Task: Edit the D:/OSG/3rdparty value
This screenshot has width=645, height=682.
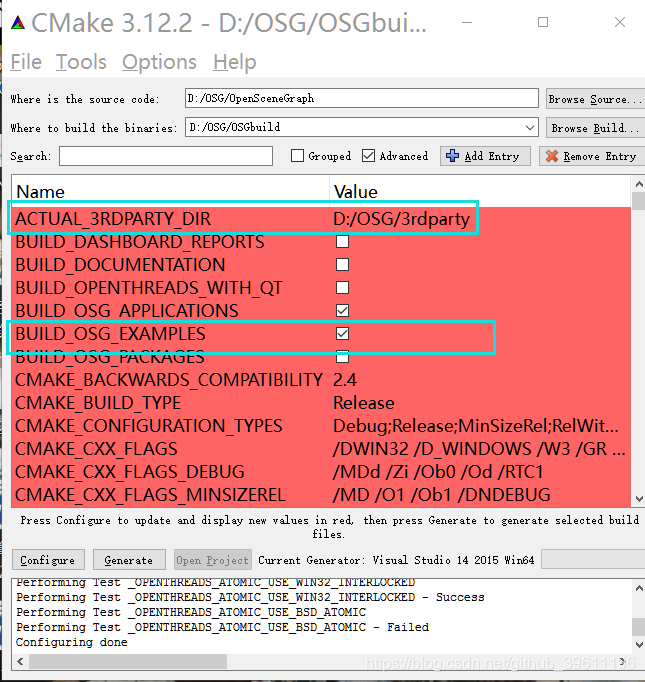Action: [401, 218]
